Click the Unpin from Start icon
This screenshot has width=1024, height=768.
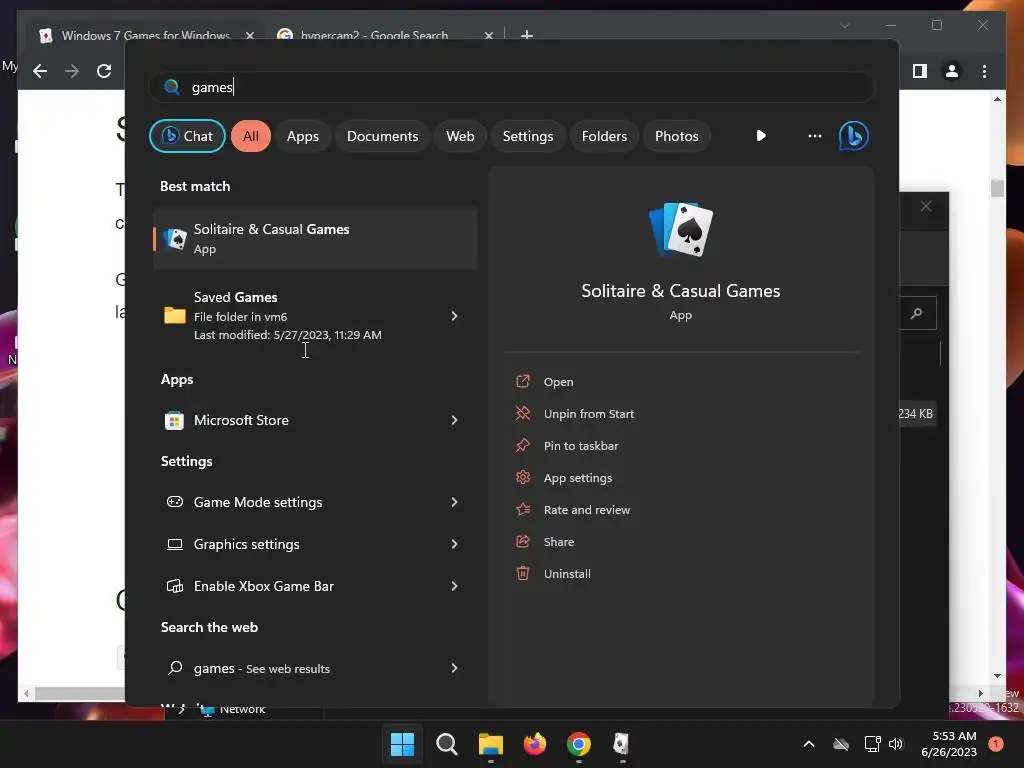point(522,413)
